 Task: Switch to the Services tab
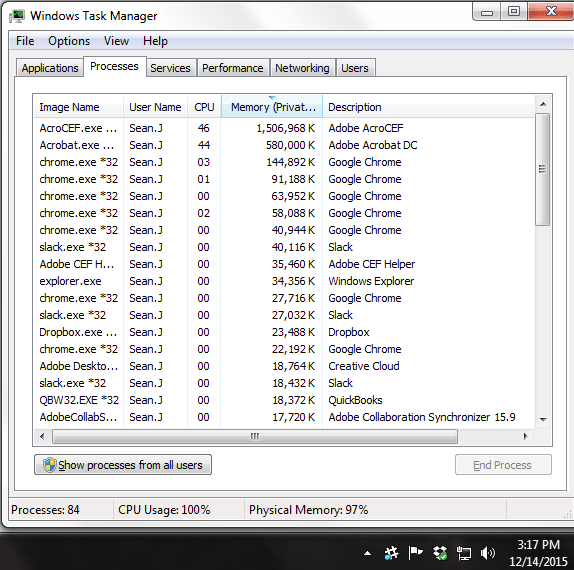[x=171, y=68]
